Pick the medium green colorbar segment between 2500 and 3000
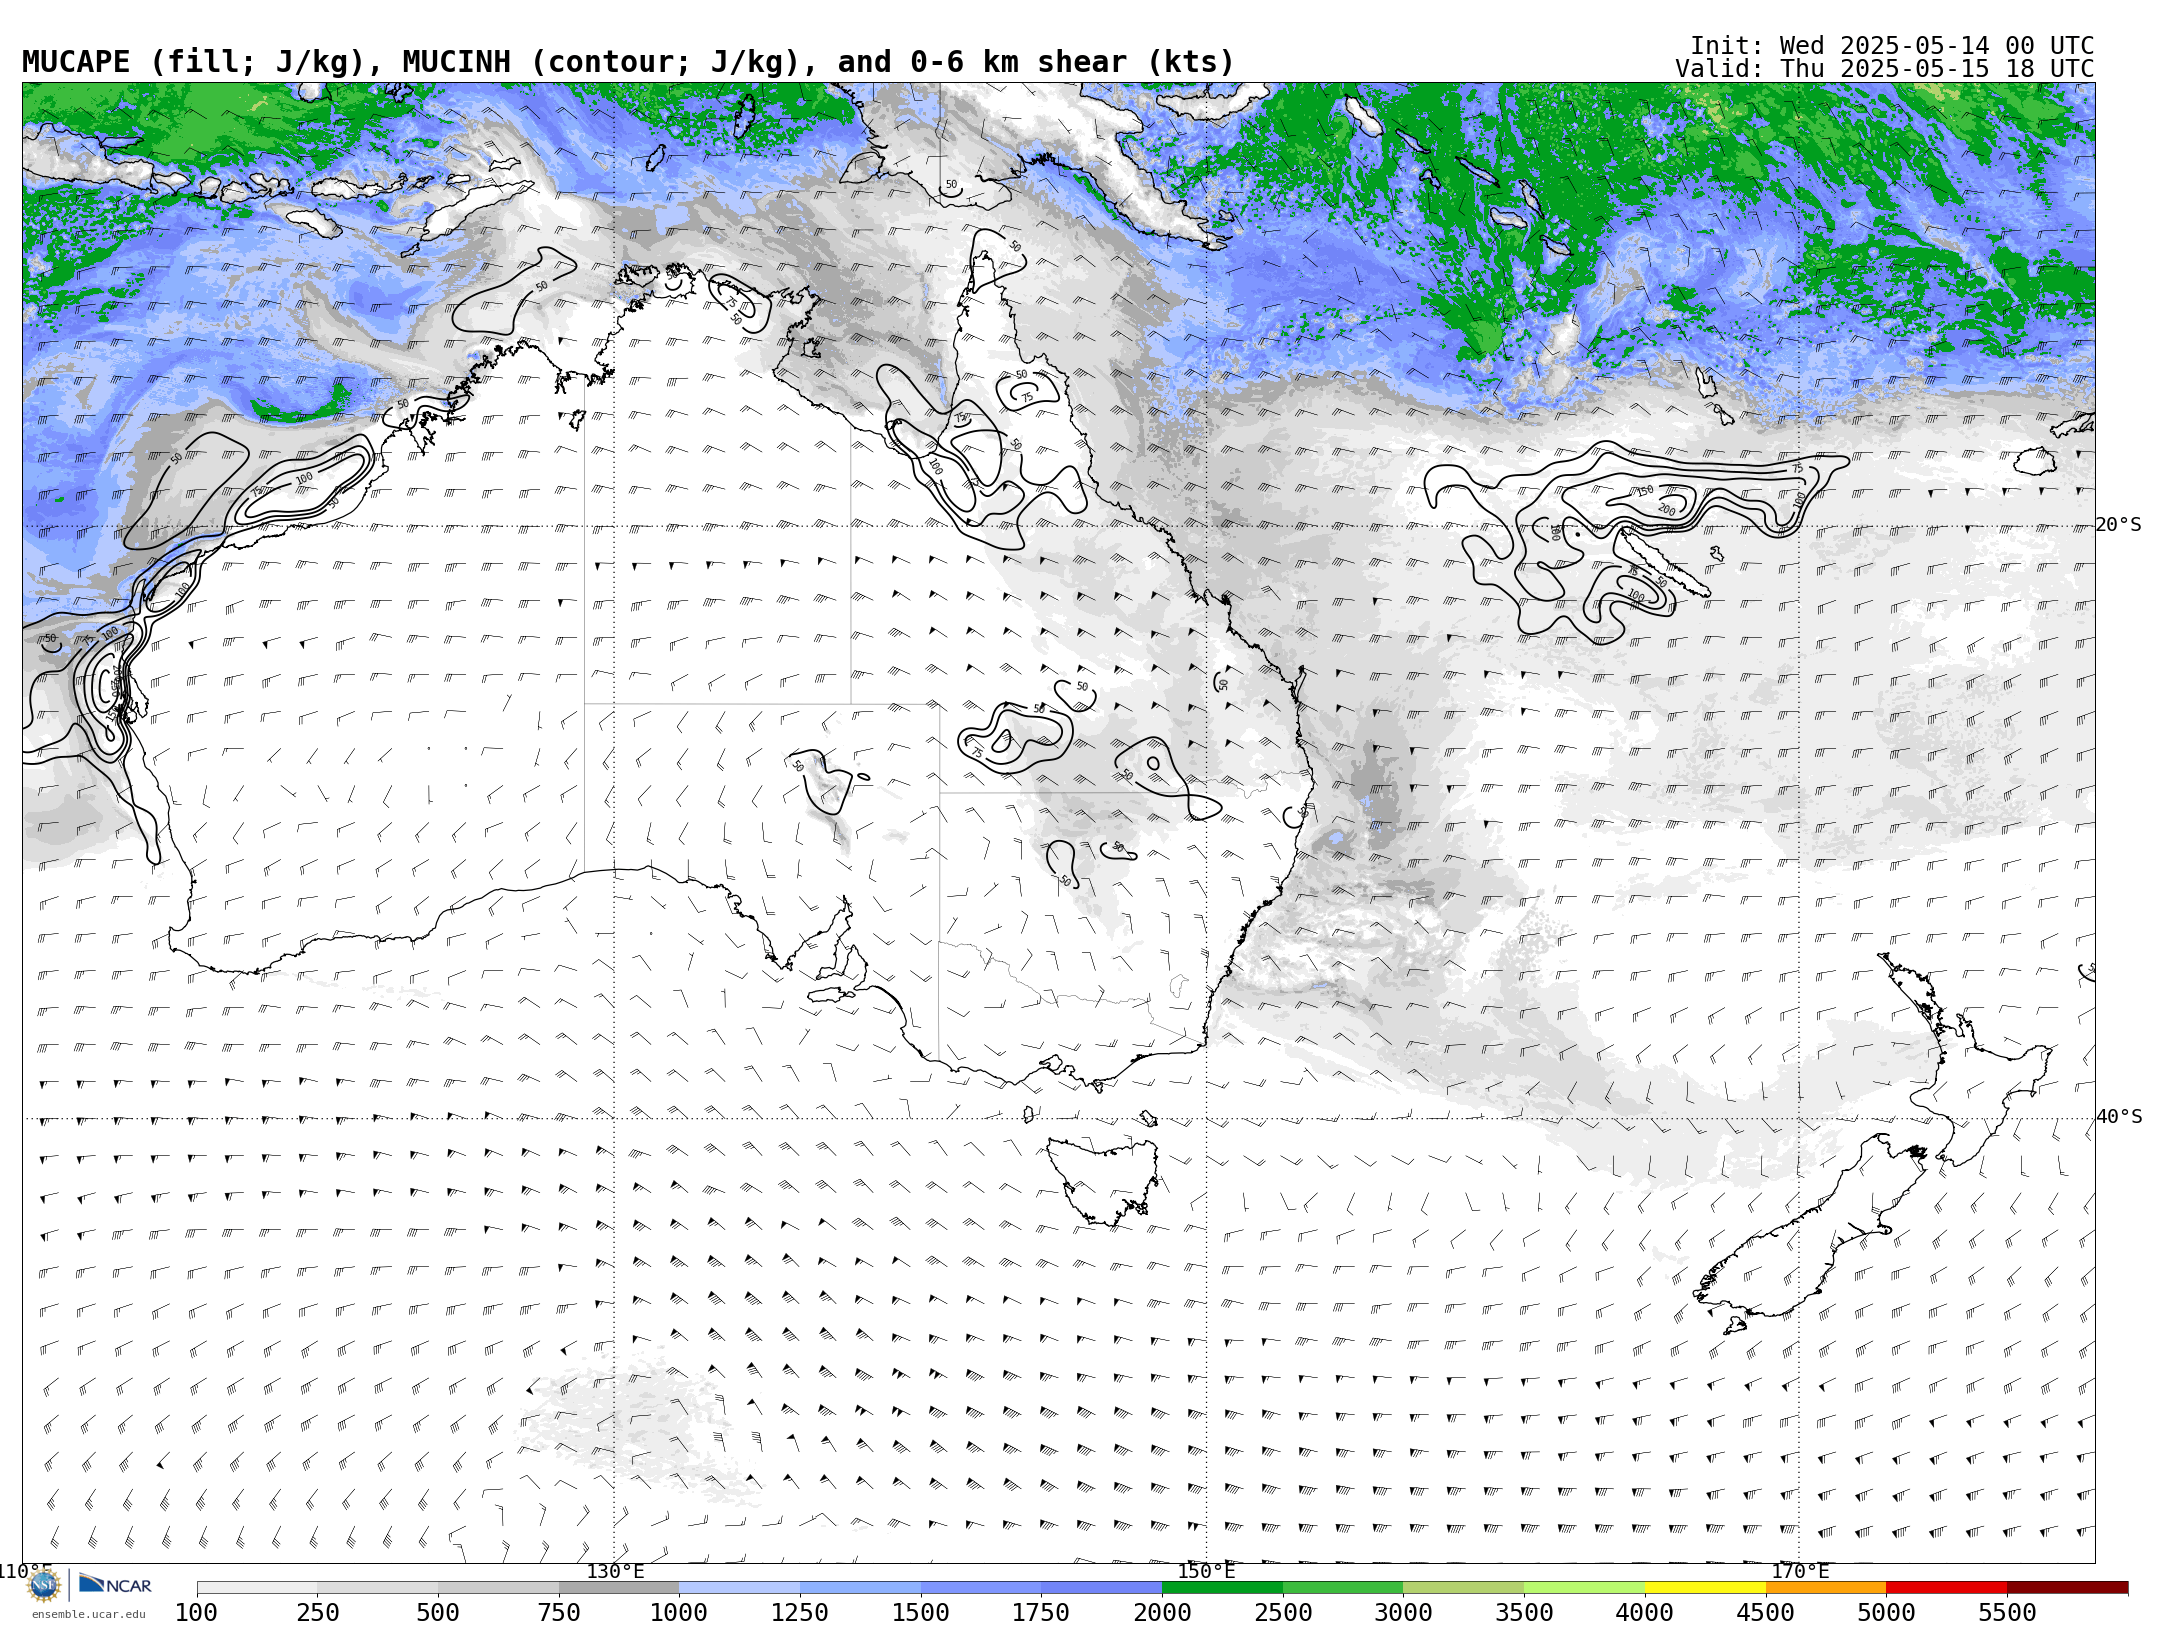 tap(1343, 1588)
